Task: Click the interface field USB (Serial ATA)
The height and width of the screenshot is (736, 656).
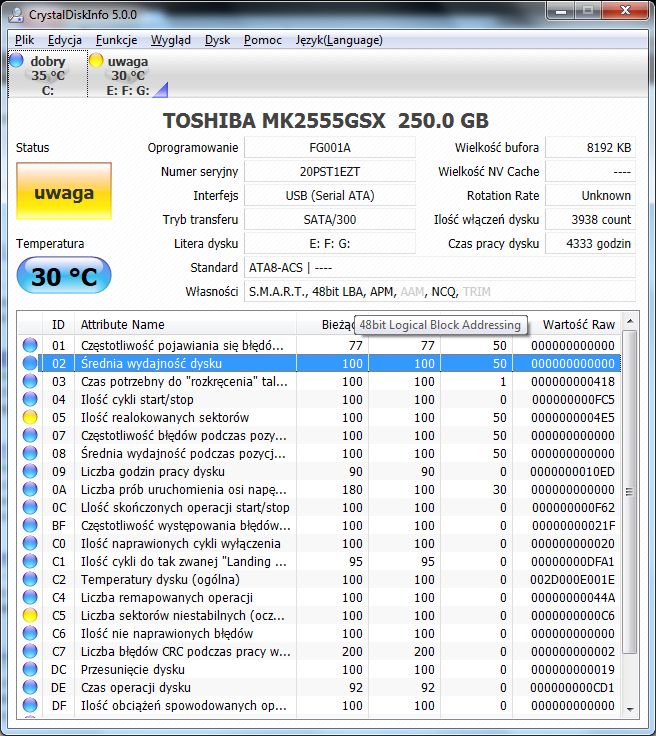Action: [x=330, y=196]
